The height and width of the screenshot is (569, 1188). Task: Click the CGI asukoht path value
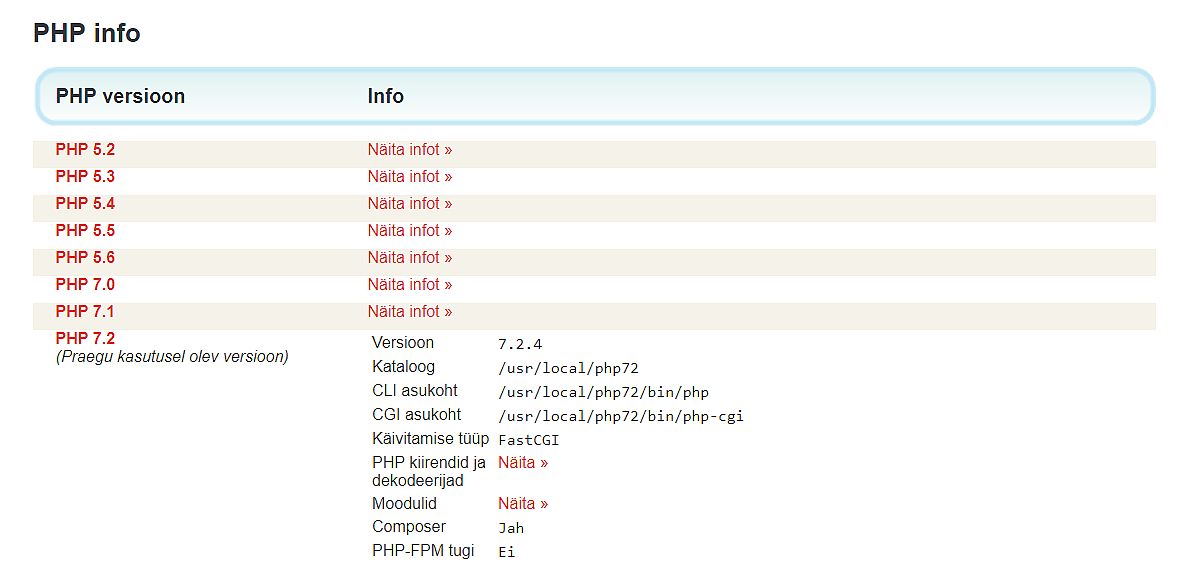click(x=620, y=416)
